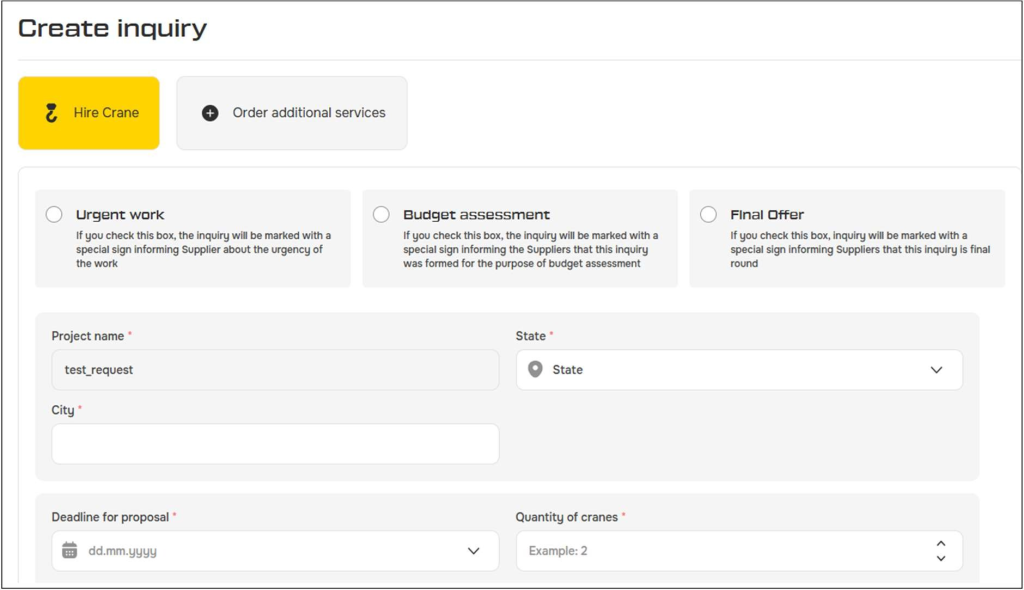This screenshot has width=1024, height=590.
Task: Select the Hire Crane tab
Action: (x=89, y=113)
